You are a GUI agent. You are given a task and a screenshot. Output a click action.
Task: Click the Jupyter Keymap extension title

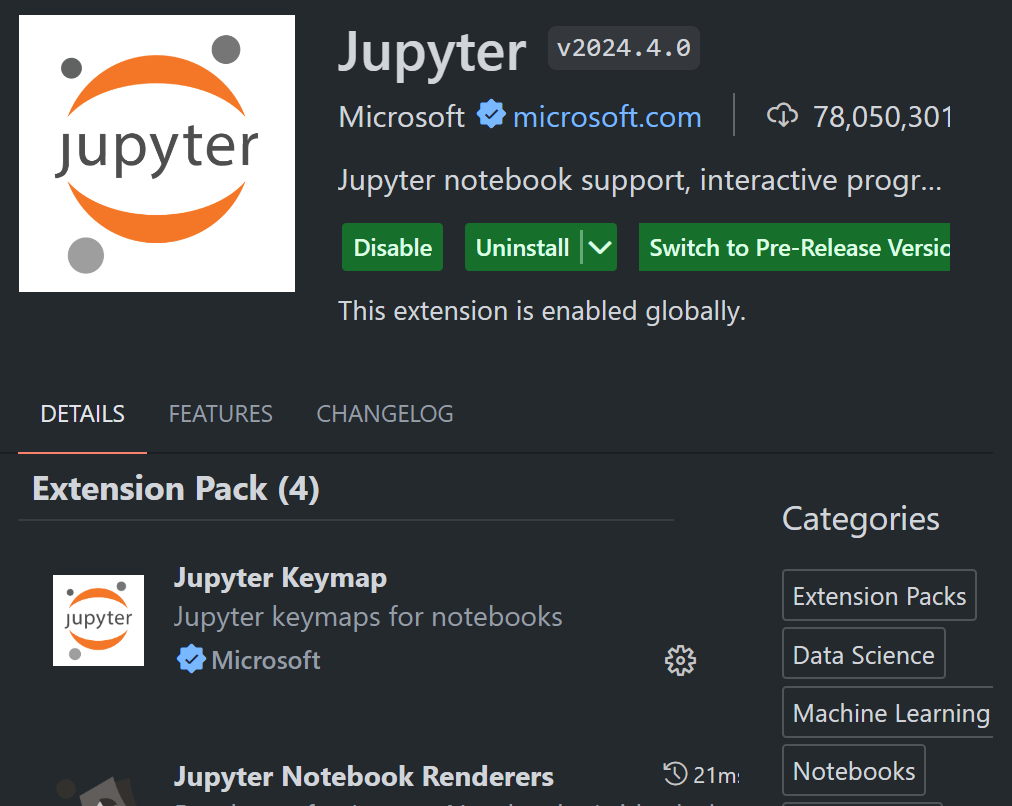coord(280,578)
